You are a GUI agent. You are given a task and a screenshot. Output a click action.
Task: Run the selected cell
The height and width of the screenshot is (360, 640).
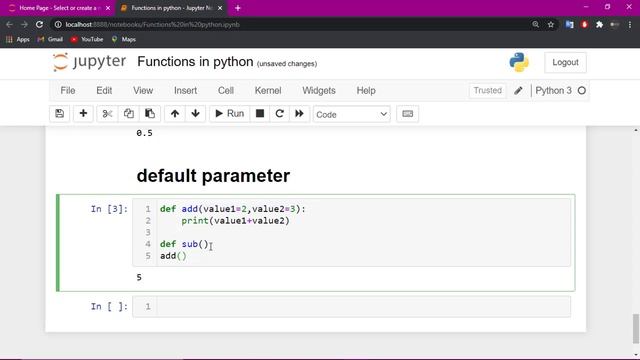coord(229,113)
